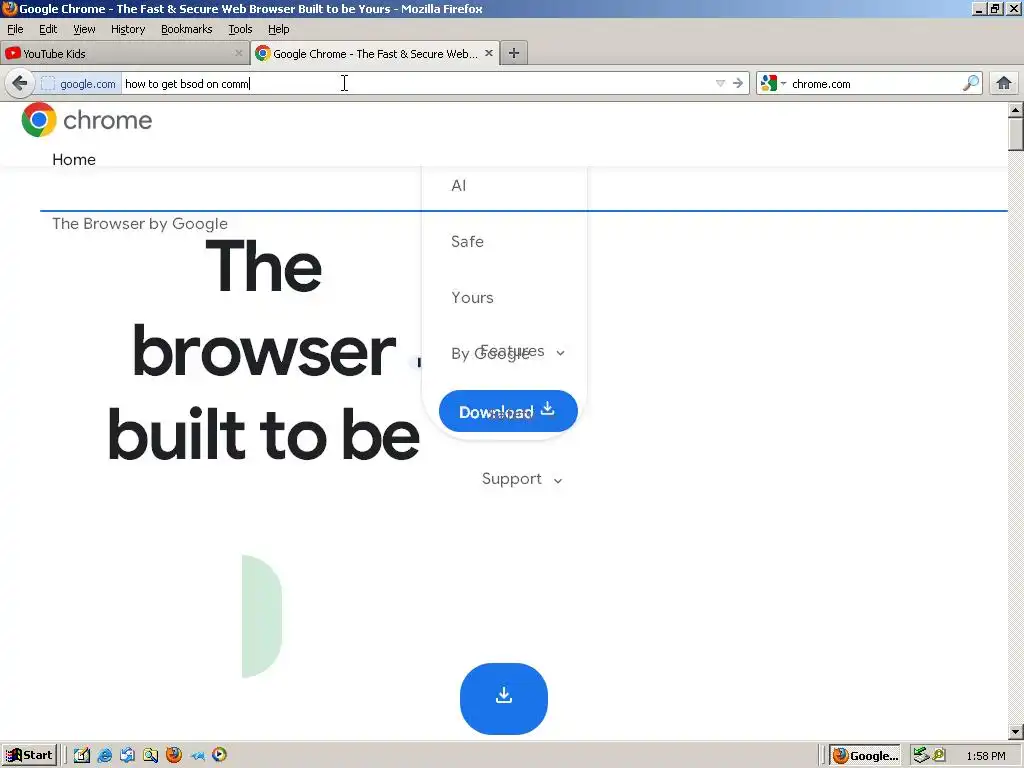Open the Windows Start menu

[x=29, y=755]
